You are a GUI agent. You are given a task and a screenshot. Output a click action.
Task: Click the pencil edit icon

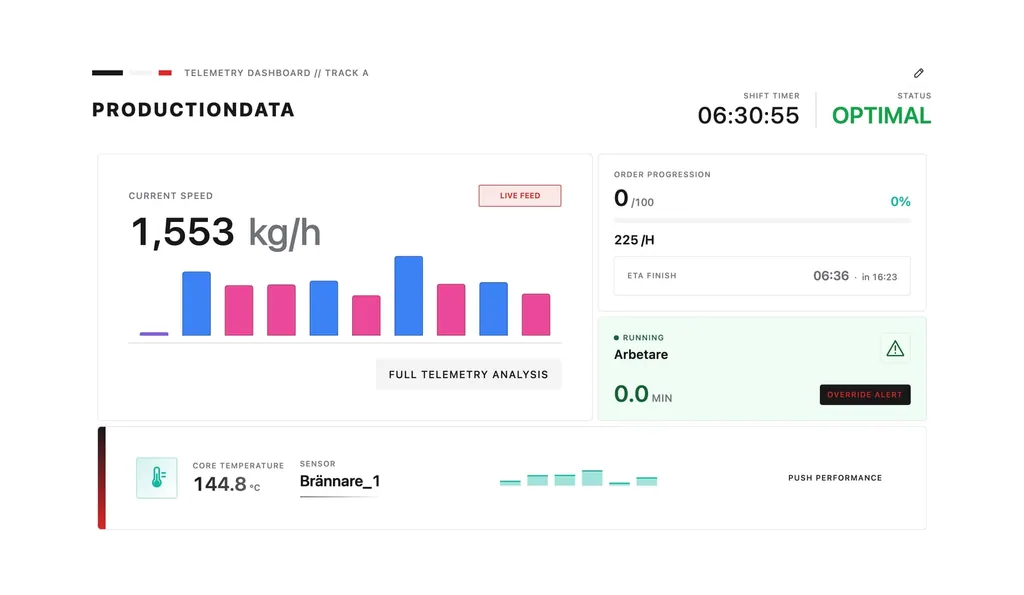918,73
